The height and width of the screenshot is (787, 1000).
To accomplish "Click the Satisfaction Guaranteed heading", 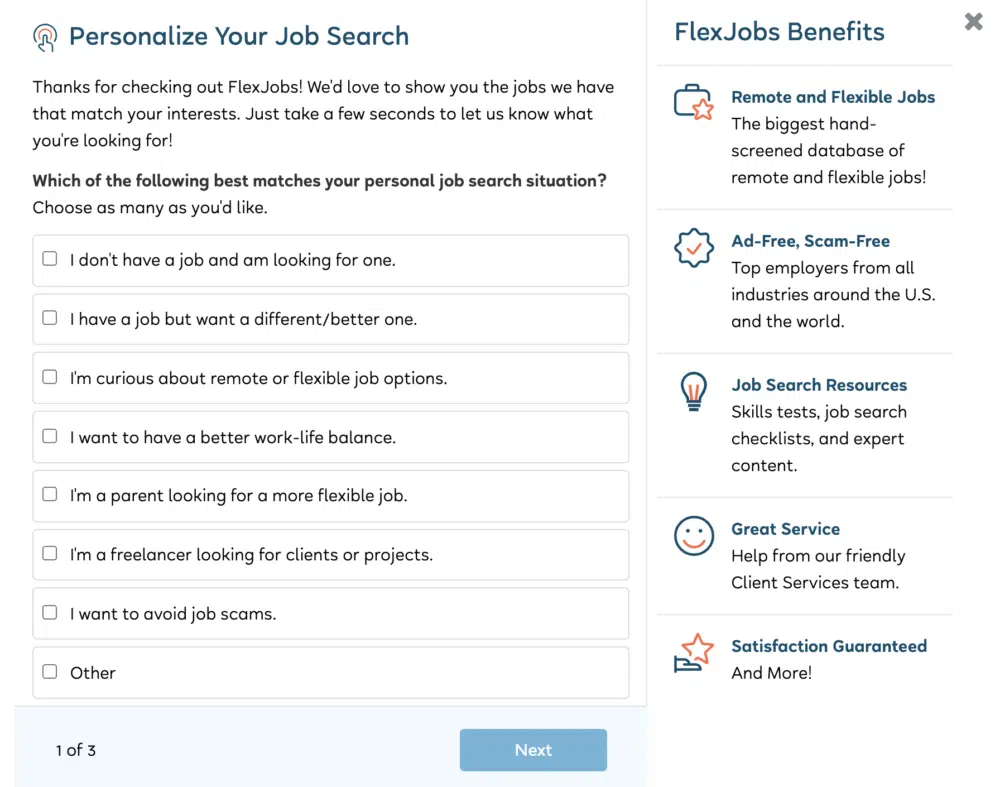I will (x=829, y=646).
